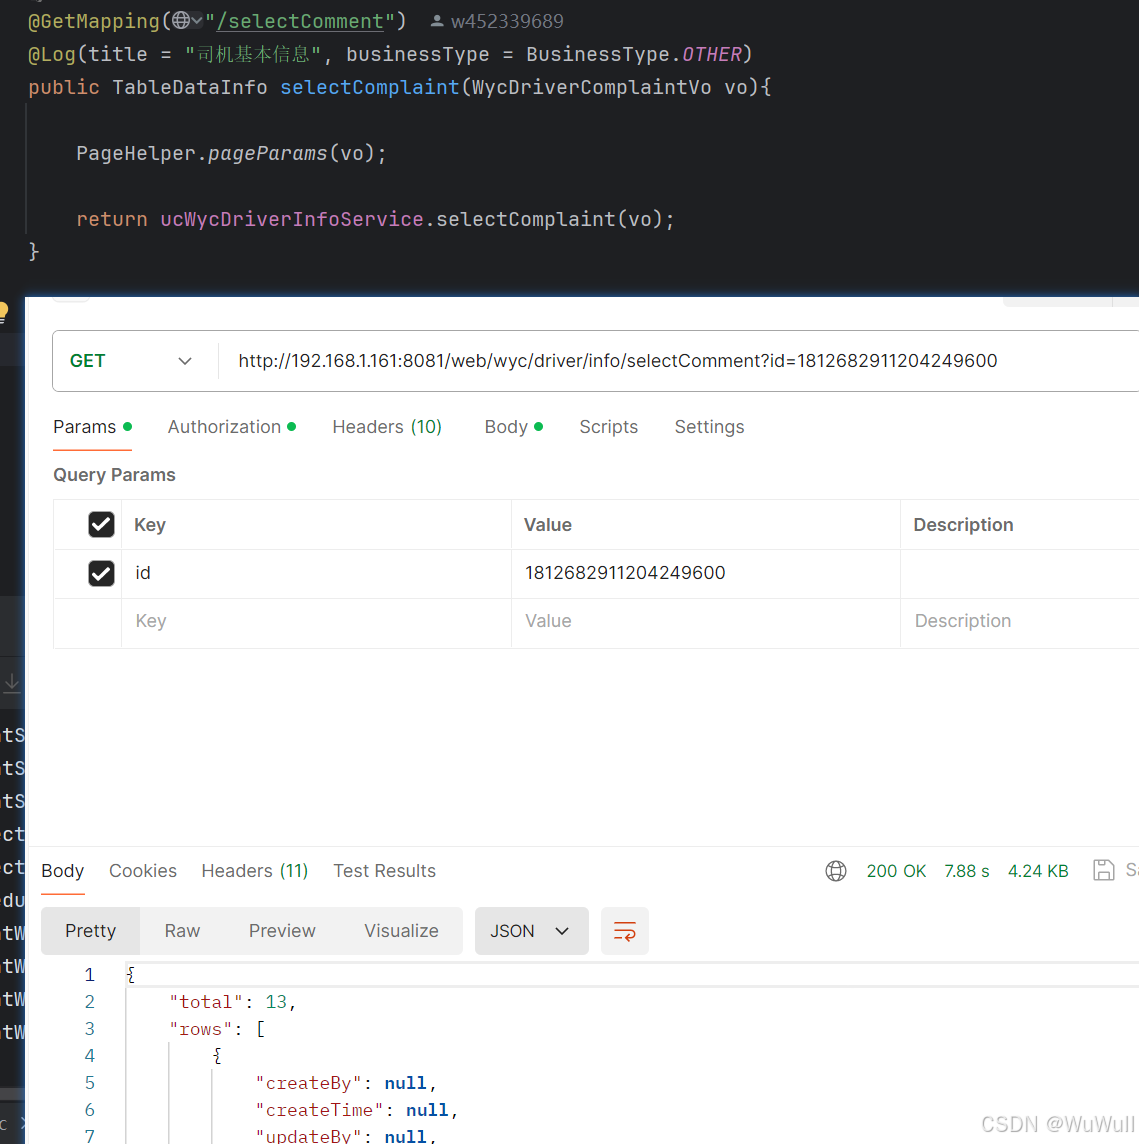Viewport: 1139px width, 1144px height.
Task: Click the 7.88 s response time
Action: (967, 871)
